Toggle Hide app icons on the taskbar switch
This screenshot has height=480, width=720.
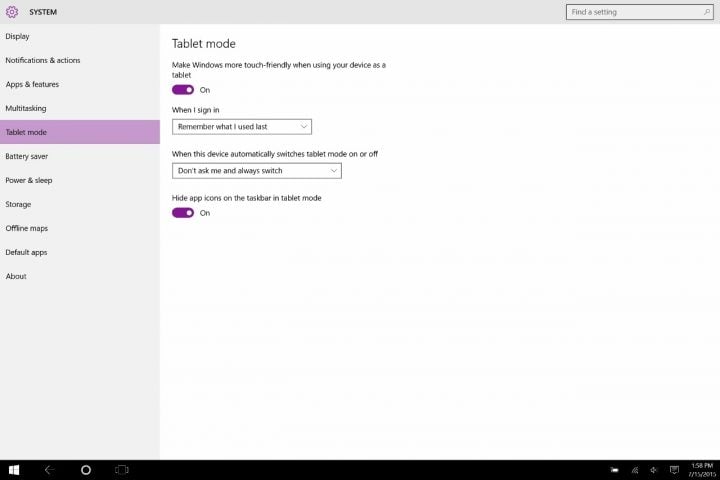click(183, 213)
